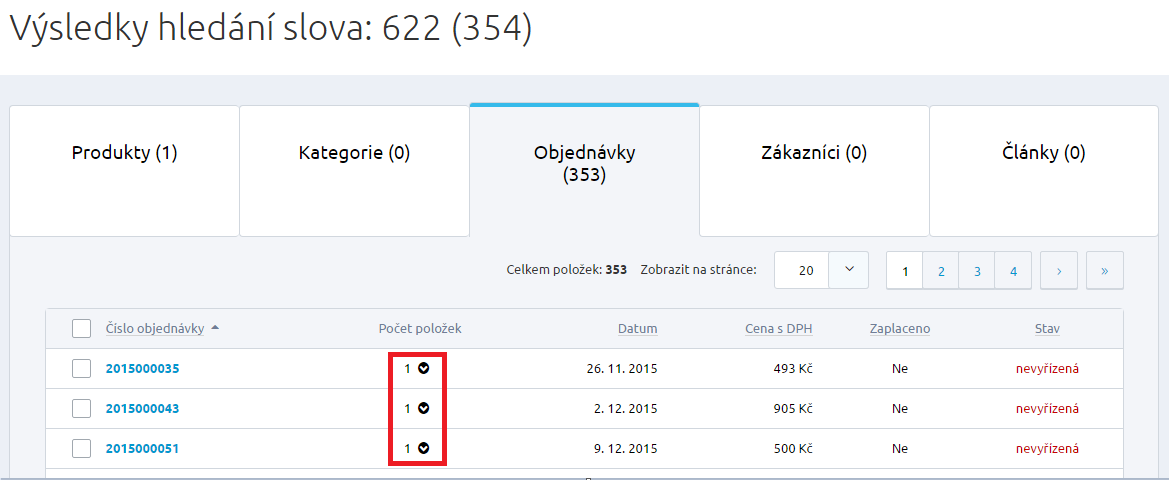1169x480 pixels.
Task: Click sort arrow beside Číslo objednávky
Action: [216, 328]
